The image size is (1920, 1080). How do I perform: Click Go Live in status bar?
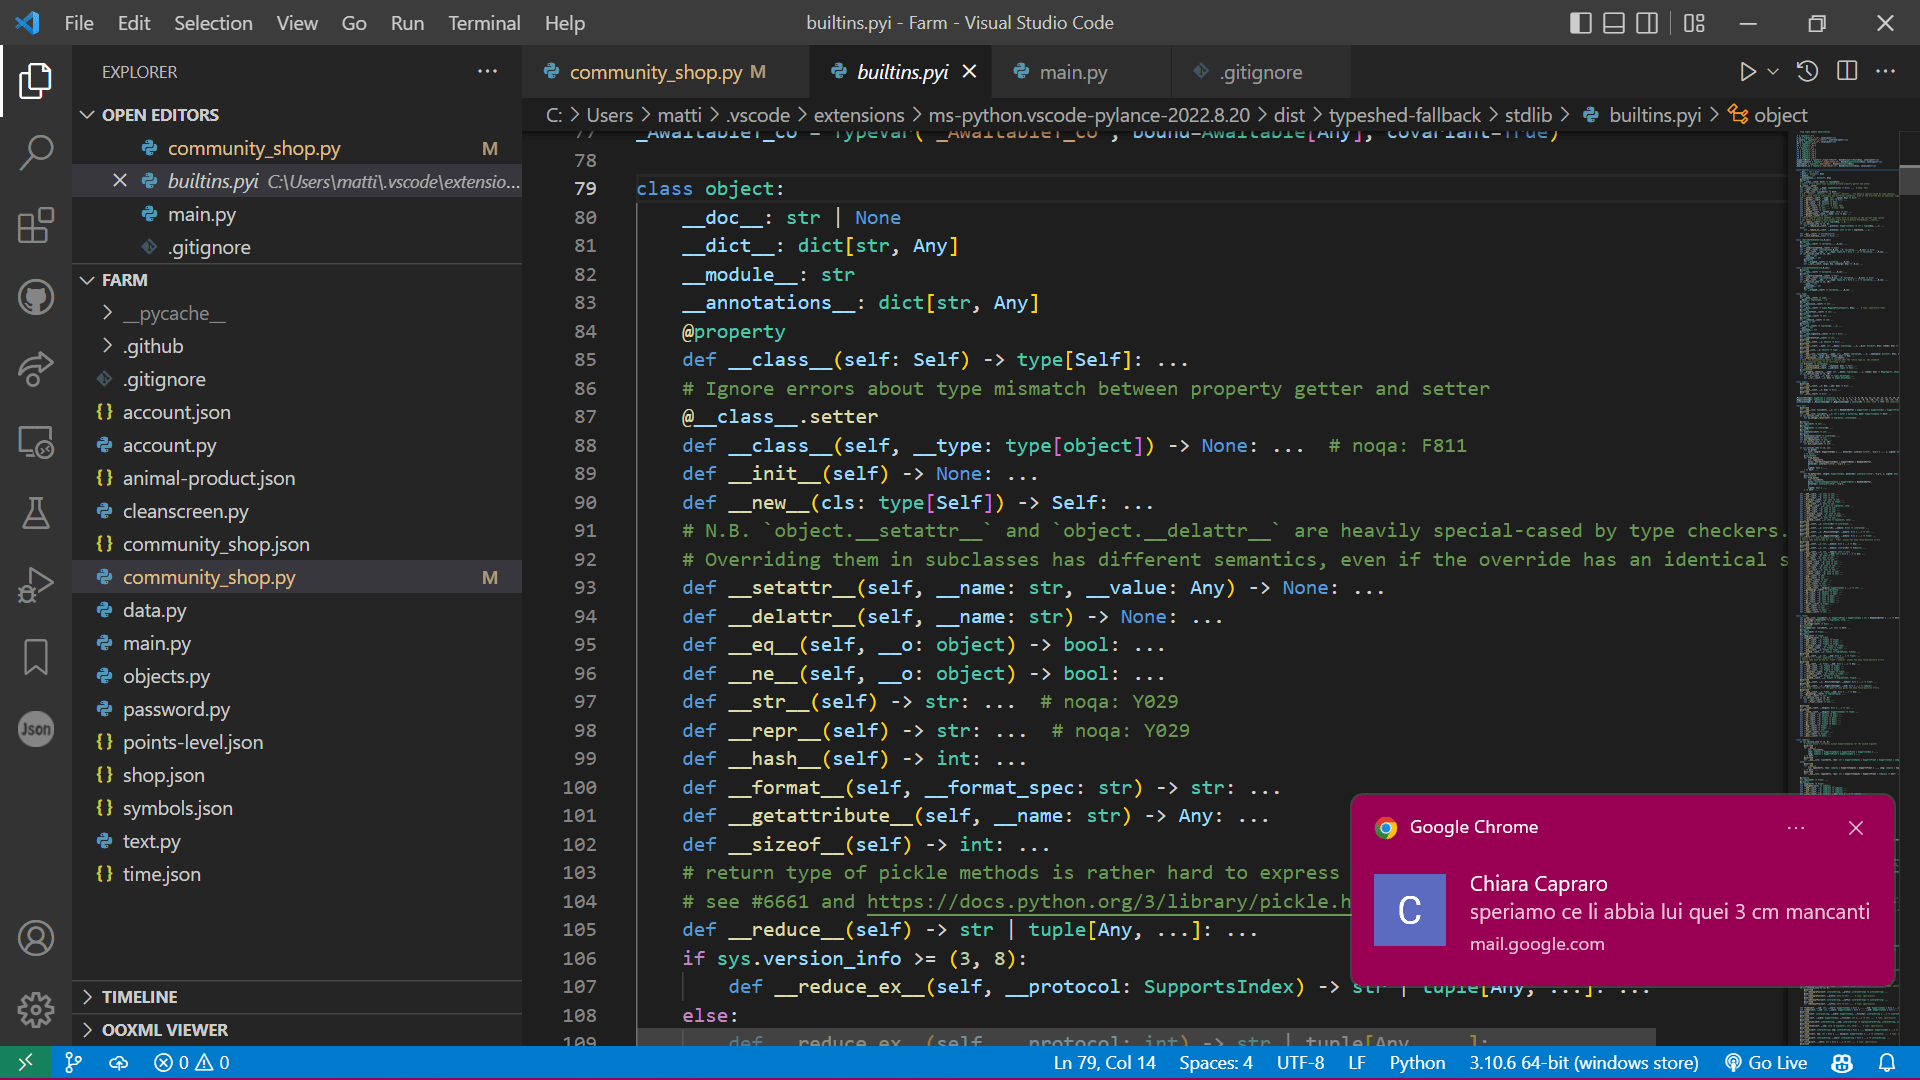pyautogui.click(x=1766, y=1063)
